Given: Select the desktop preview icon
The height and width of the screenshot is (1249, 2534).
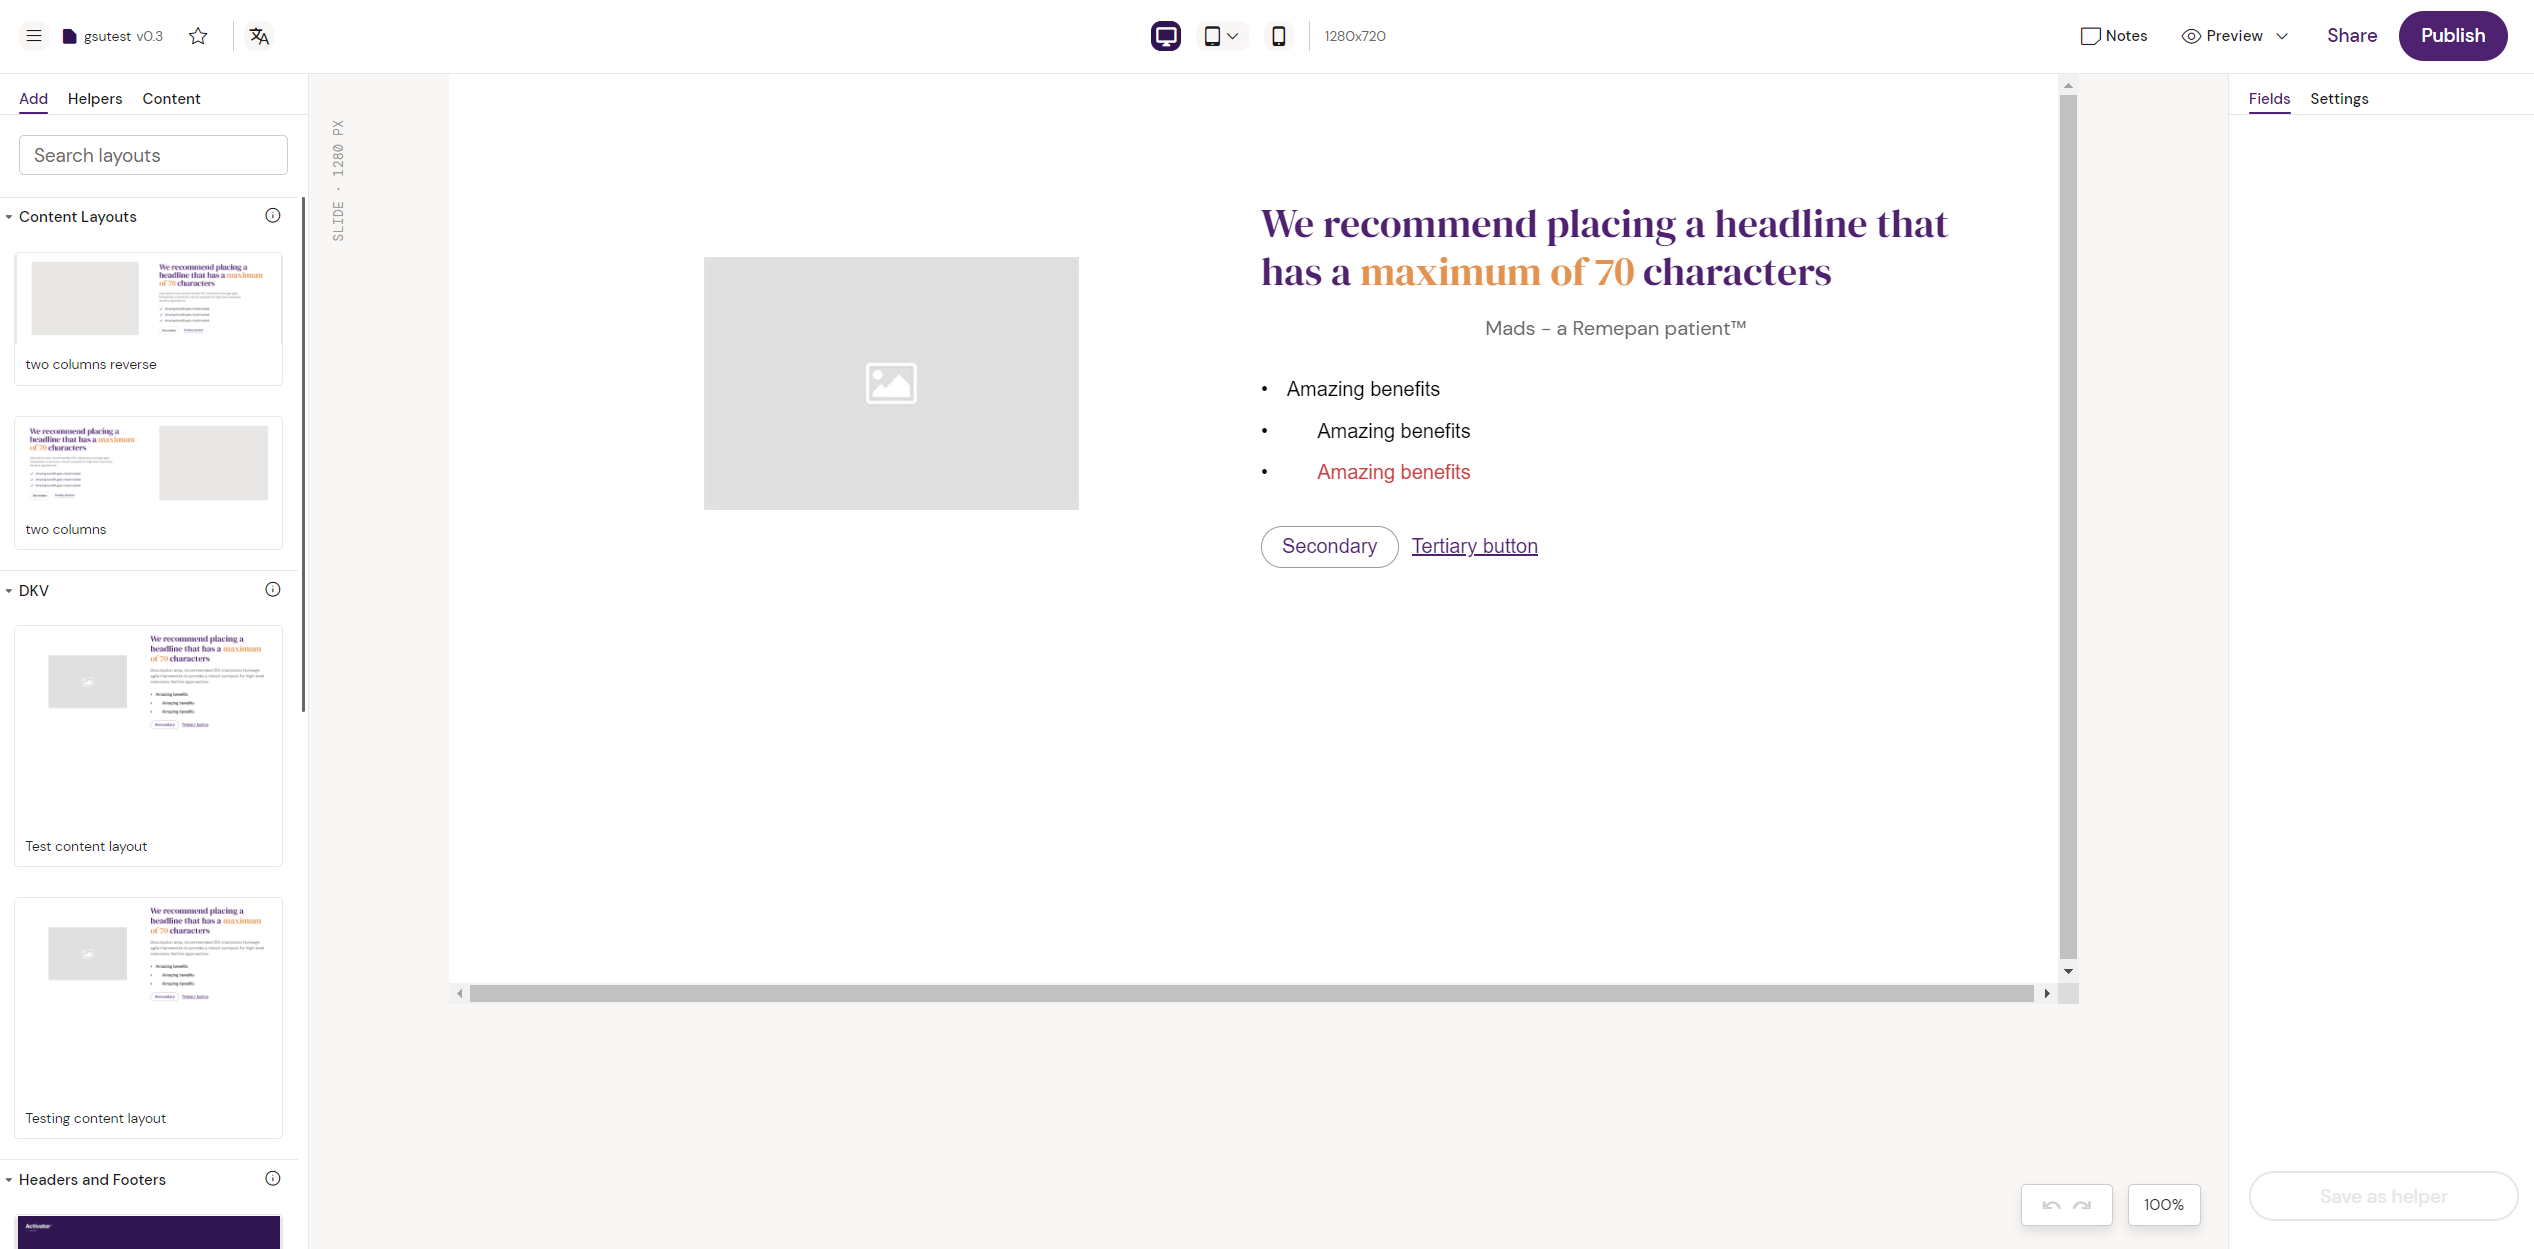Looking at the screenshot, I should pyautogui.click(x=1165, y=35).
